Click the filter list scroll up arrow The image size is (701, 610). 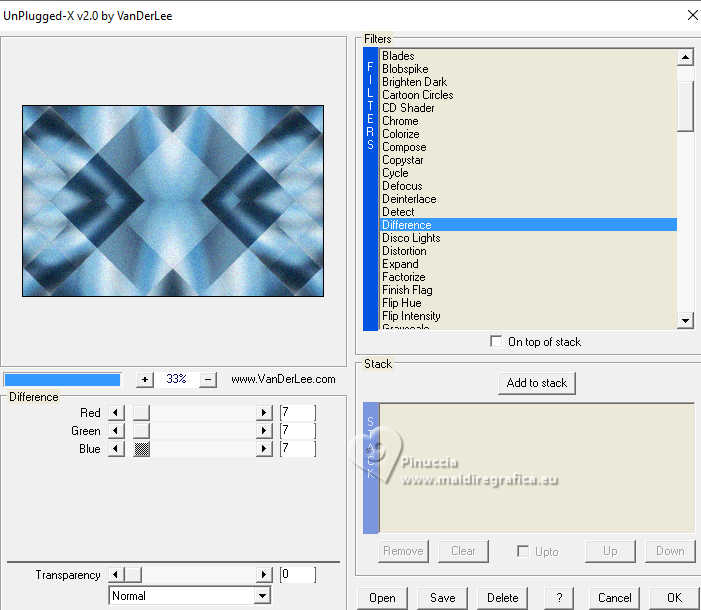pos(685,57)
